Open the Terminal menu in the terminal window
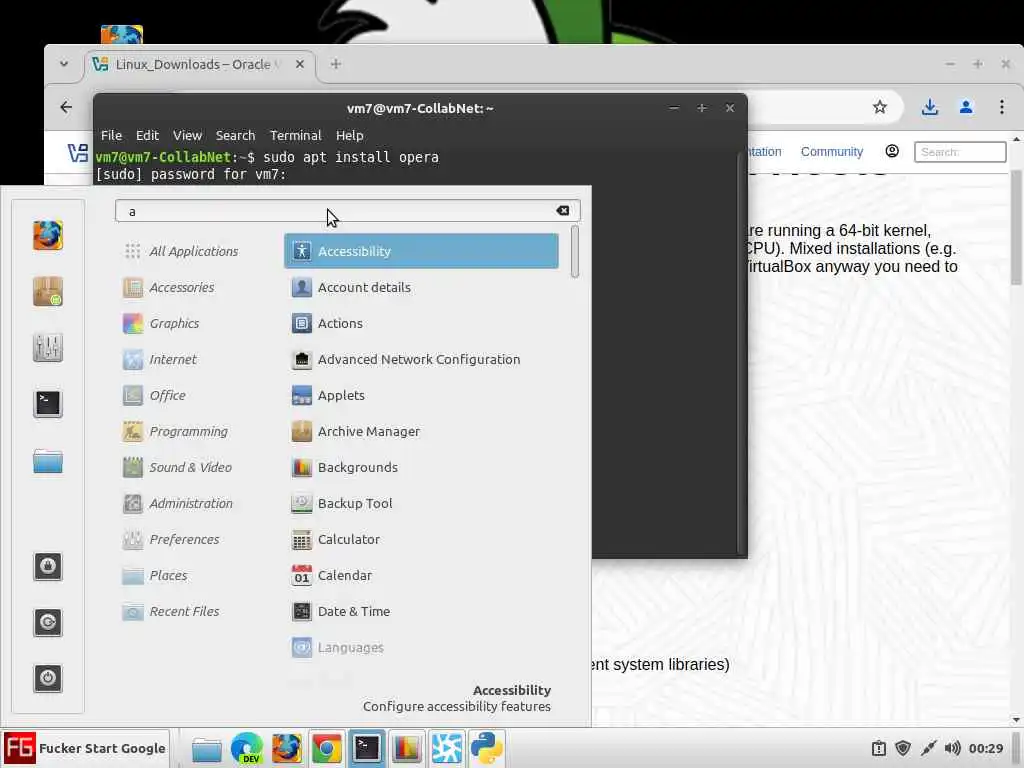The width and height of the screenshot is (1024, 768). coord(295,135)
